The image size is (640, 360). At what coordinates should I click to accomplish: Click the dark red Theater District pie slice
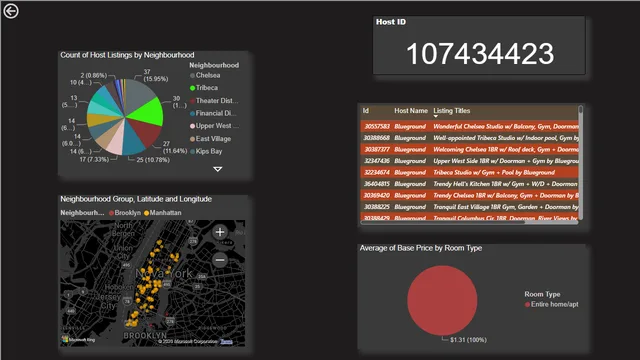point(145,132)
